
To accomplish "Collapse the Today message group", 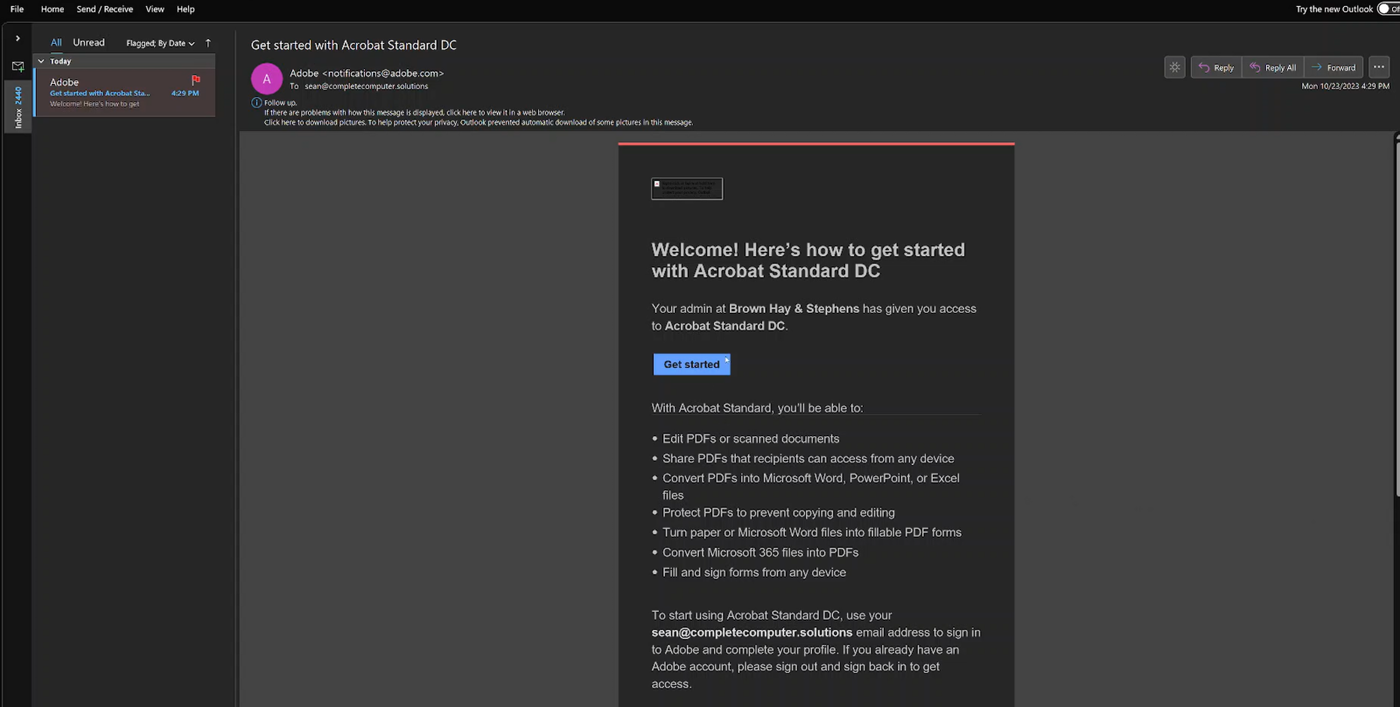I will click(x=41, y=61).
